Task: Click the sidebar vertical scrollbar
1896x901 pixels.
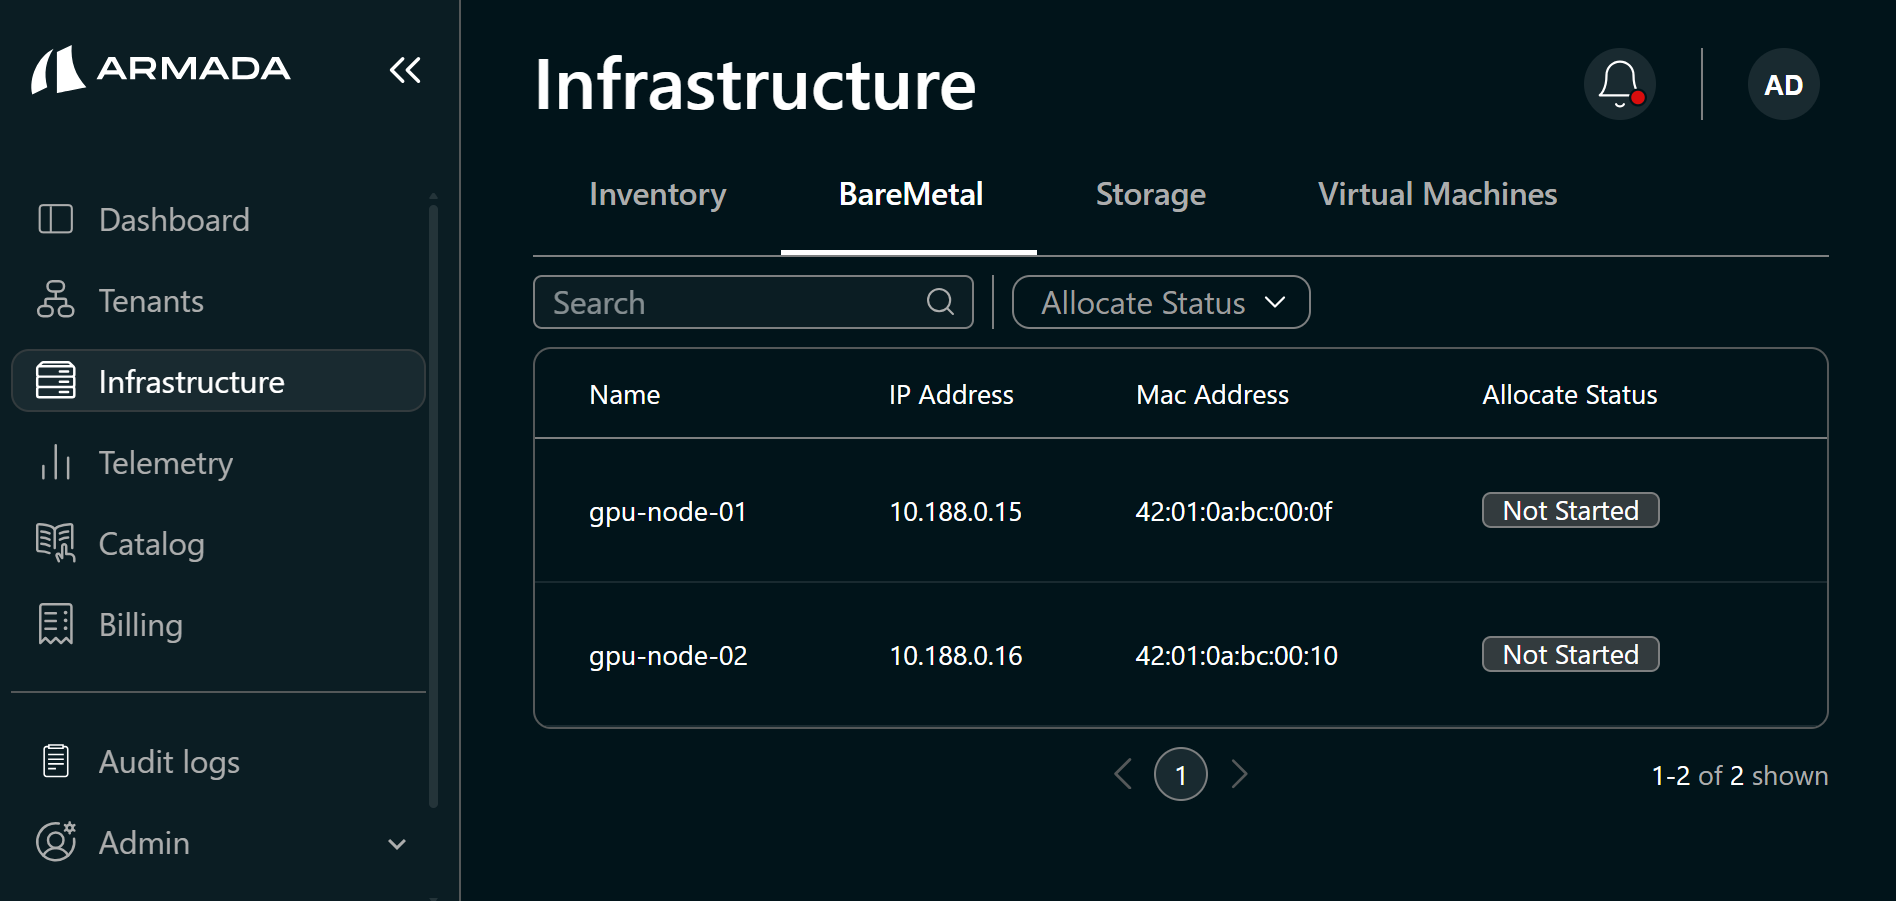Action: pyautogui.click(x=433, y=505)
